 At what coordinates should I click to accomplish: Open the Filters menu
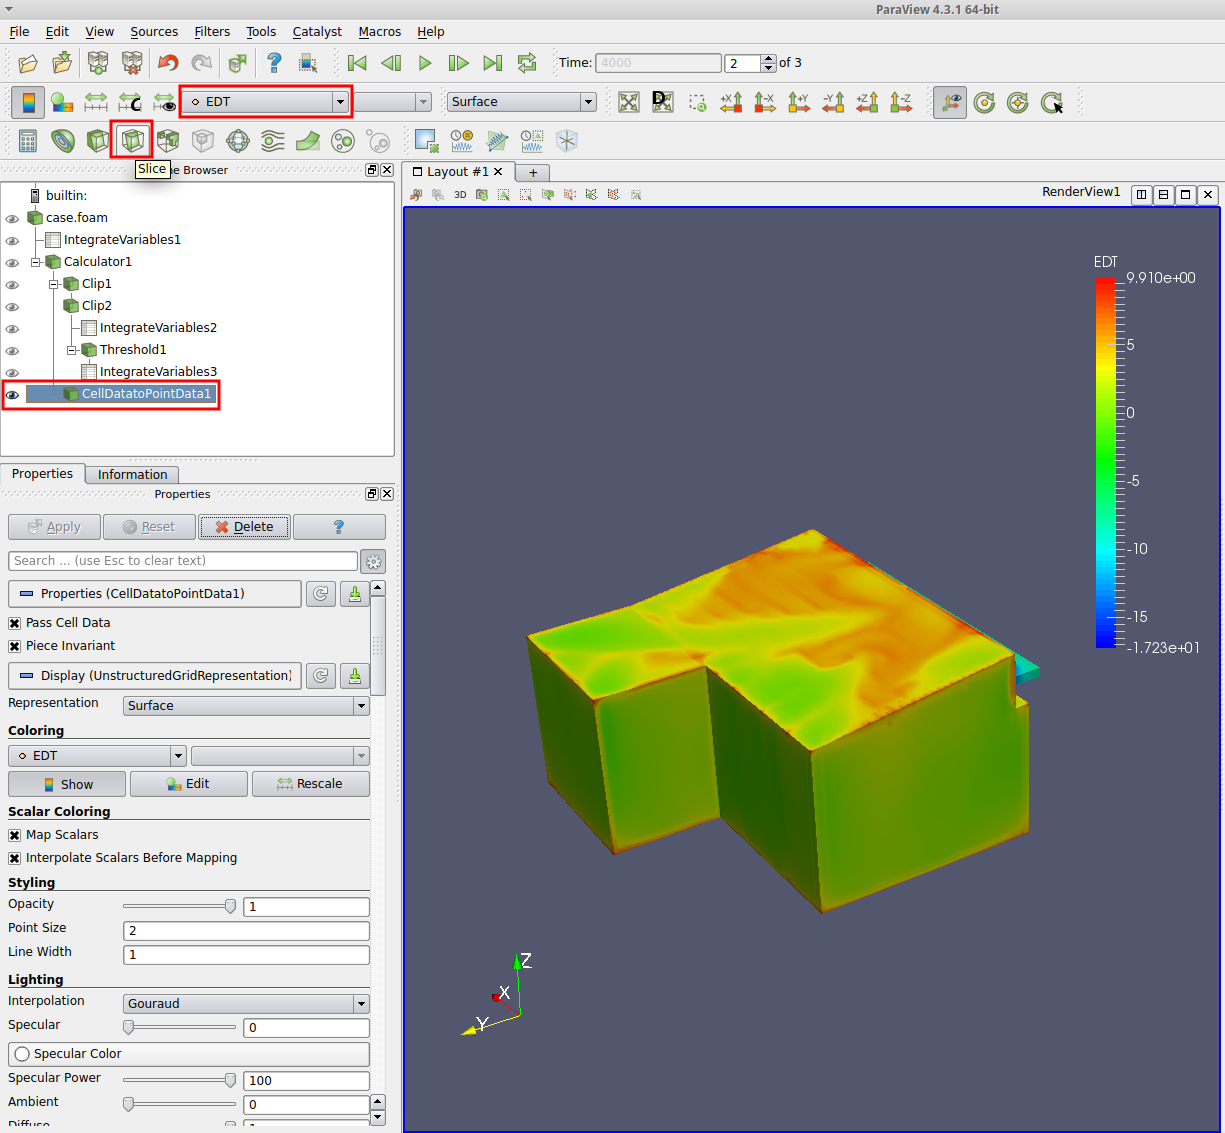212,32
